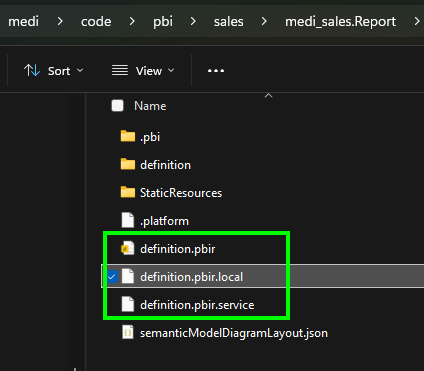Toggle the select-all checkbox beside Name
This screenshot has height=371, width=424.
pos(117,106)
